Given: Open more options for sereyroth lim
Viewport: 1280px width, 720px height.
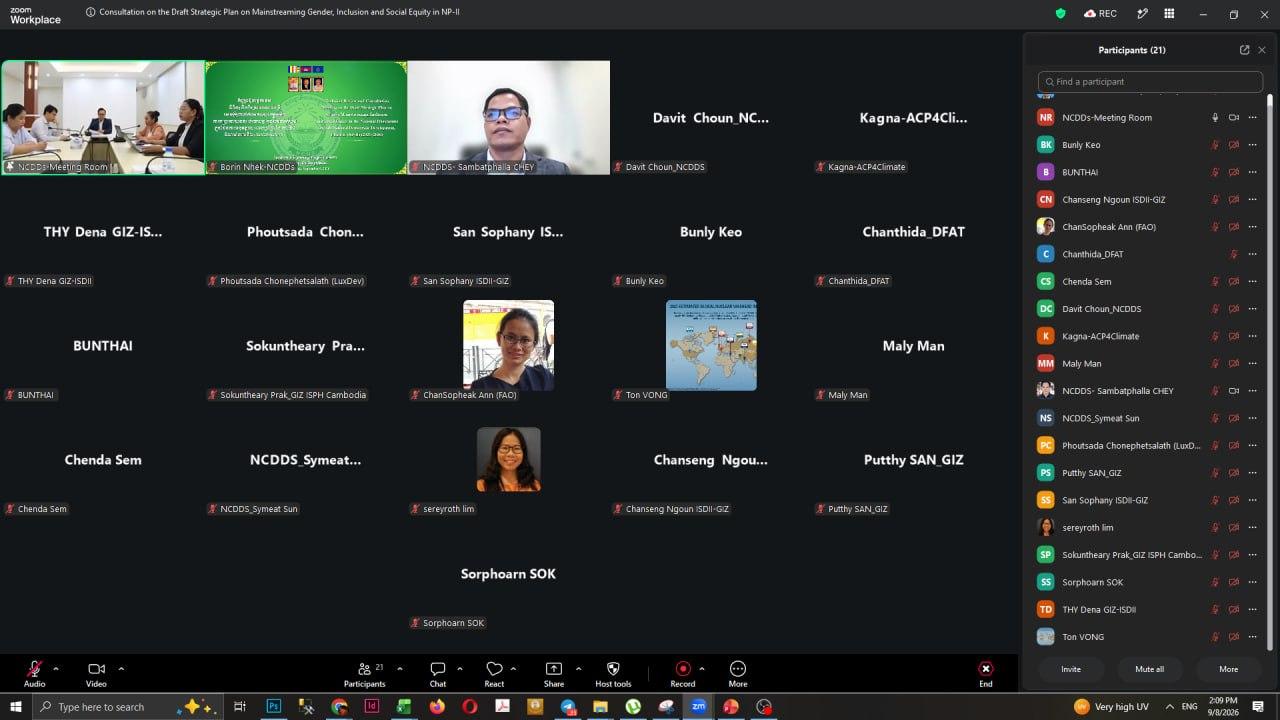Looking at the screenshot, I should (x=1252, y=528).
